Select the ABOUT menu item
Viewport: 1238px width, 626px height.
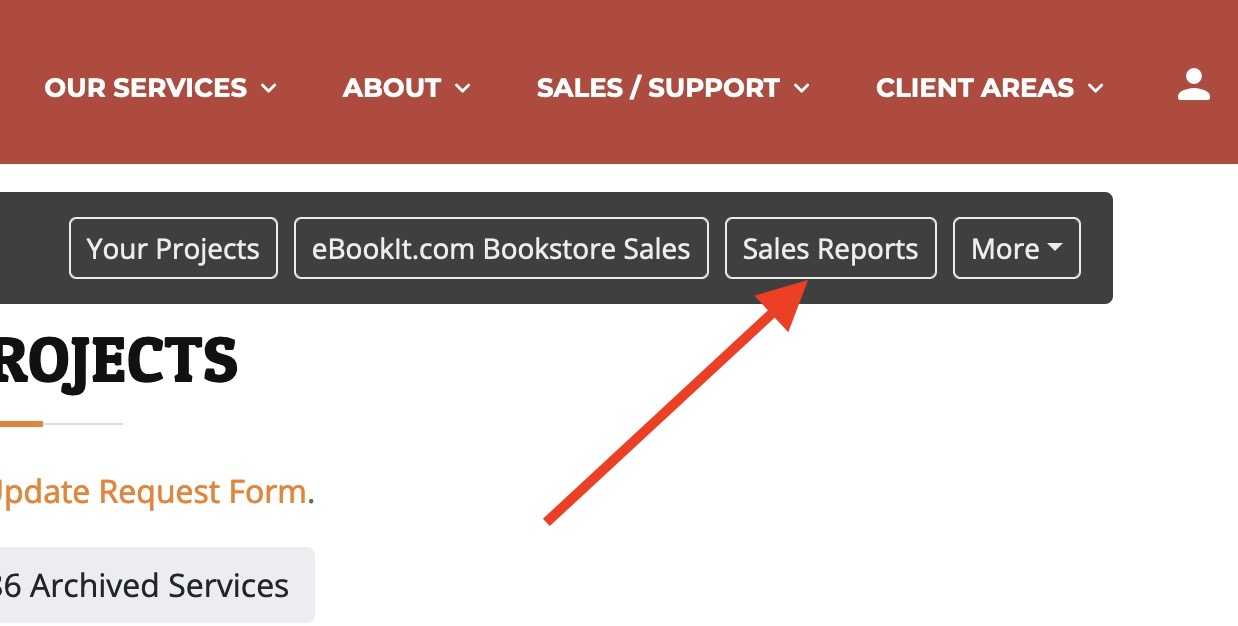[392, 88]
